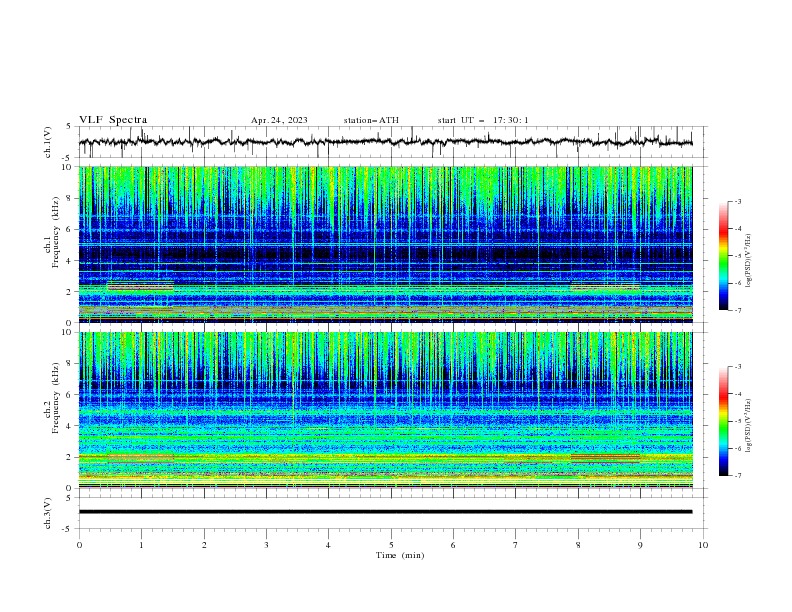The width and height of the screenshot is (792, 612).
Task: Click inside the ch.2 spectrogram panel
Action: 385,410
